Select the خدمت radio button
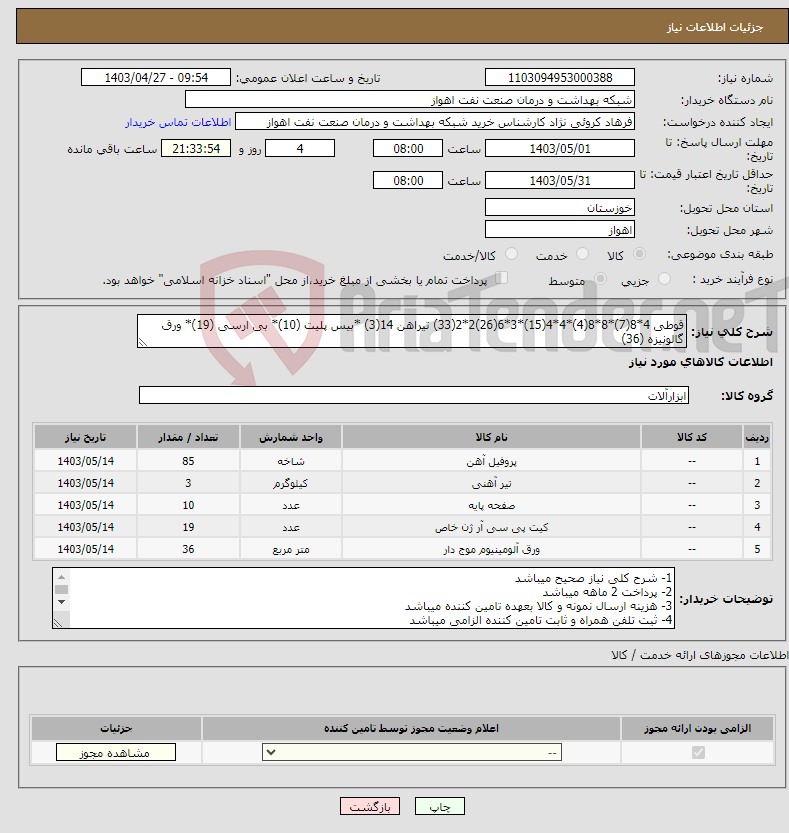 (x=582, y=254)
